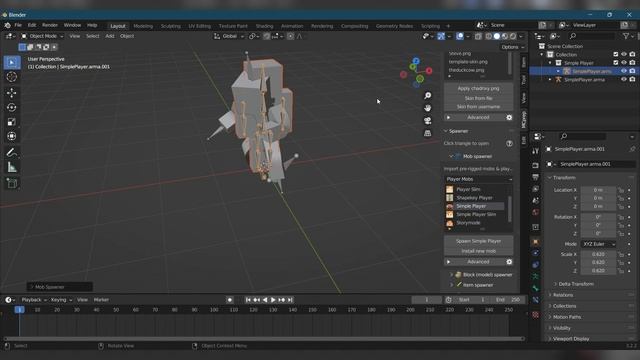The width and height of the screenshot is (640, 360).
Task: Switch to Solid viewport shading
Action: [496, 36]
